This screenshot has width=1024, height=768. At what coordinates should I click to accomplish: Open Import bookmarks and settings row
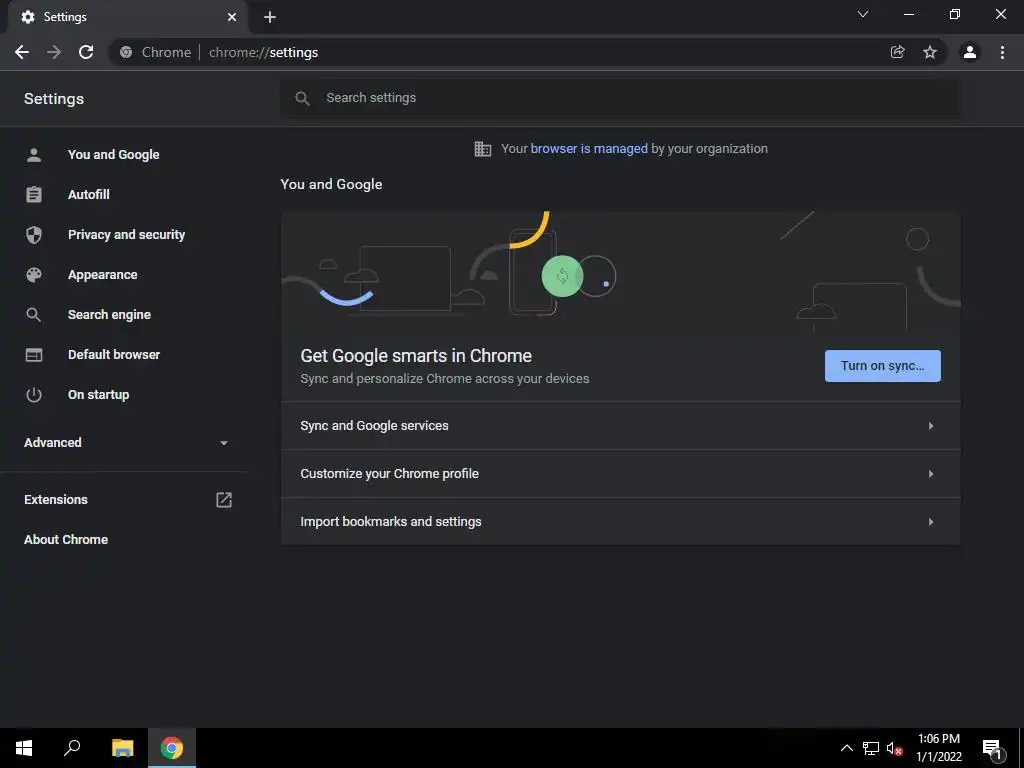click(620, 521)
